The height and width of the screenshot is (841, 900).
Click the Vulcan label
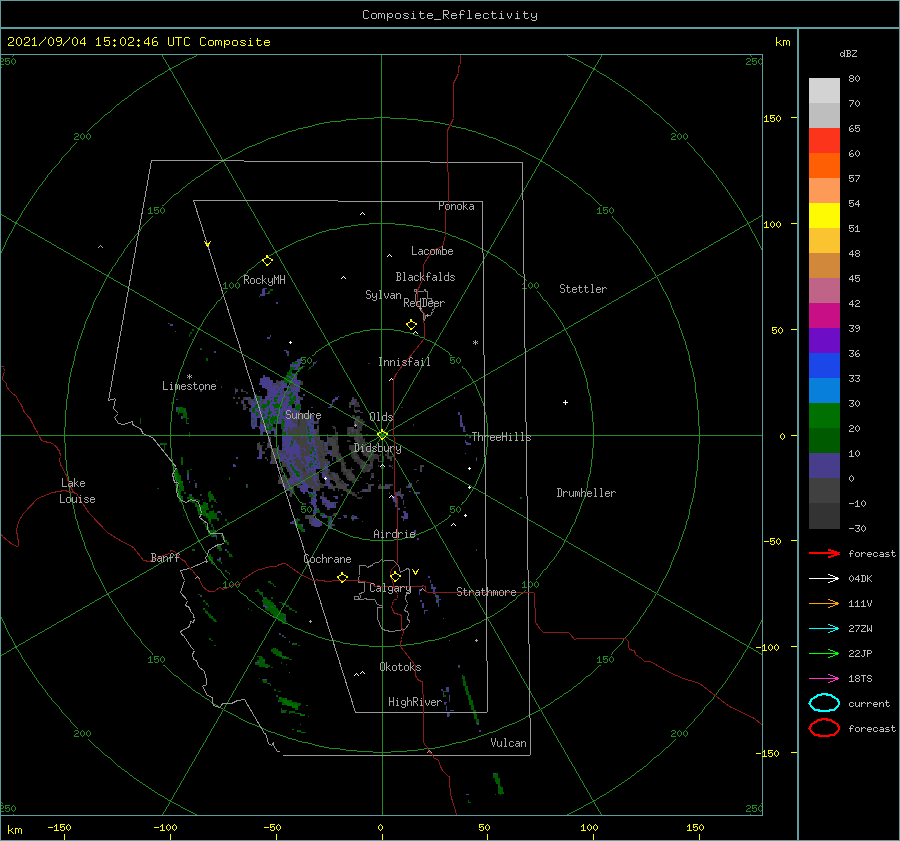[x=508, y=743]
